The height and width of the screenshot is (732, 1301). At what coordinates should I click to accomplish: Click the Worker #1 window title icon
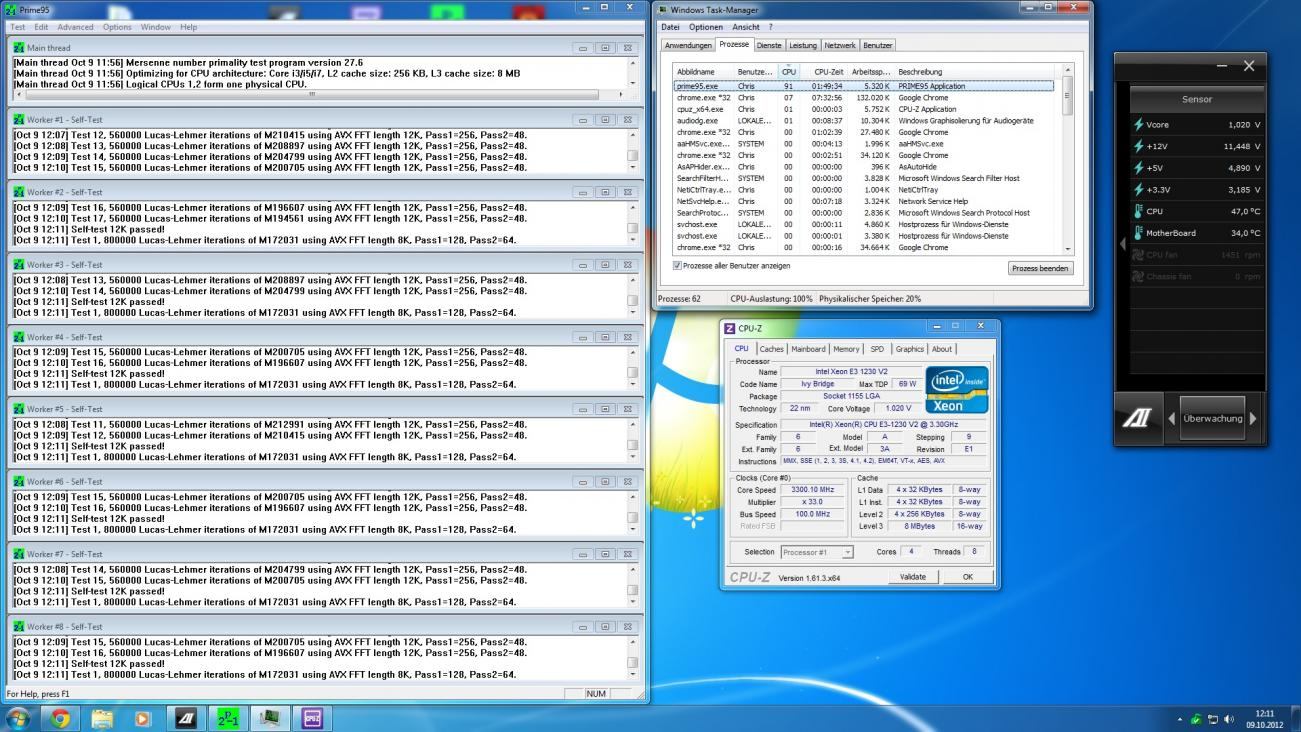(x=19, y=119)
